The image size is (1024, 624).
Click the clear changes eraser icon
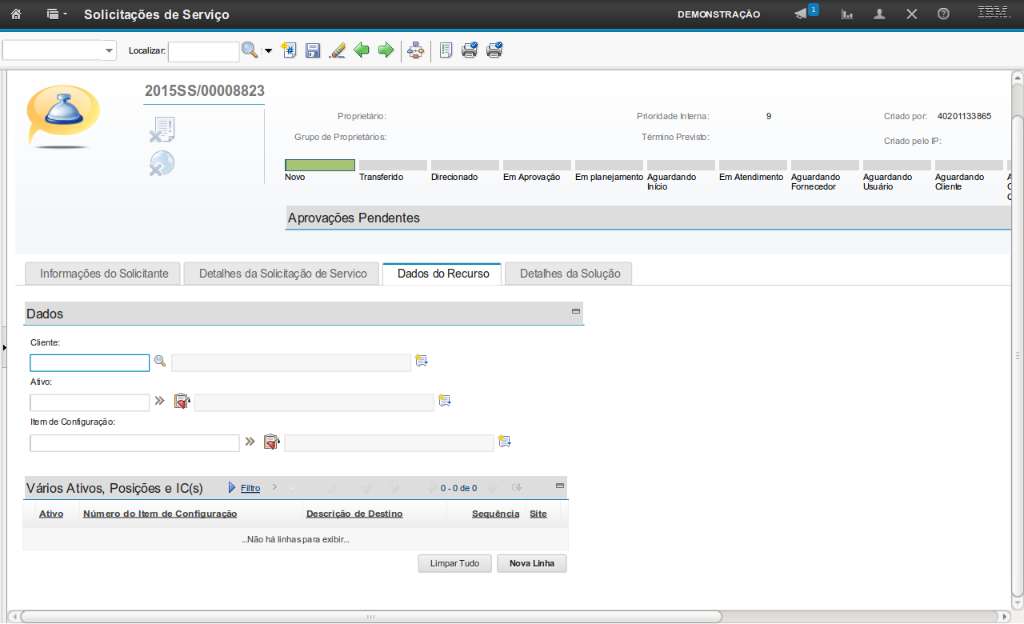pyautogui.click(x=337, y=51)
